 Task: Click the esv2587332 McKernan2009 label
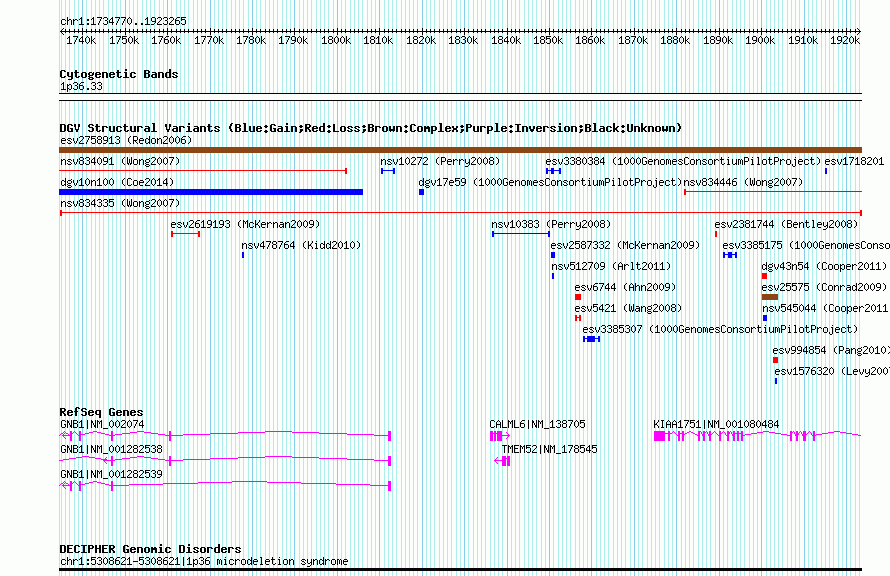coord(625,245)
